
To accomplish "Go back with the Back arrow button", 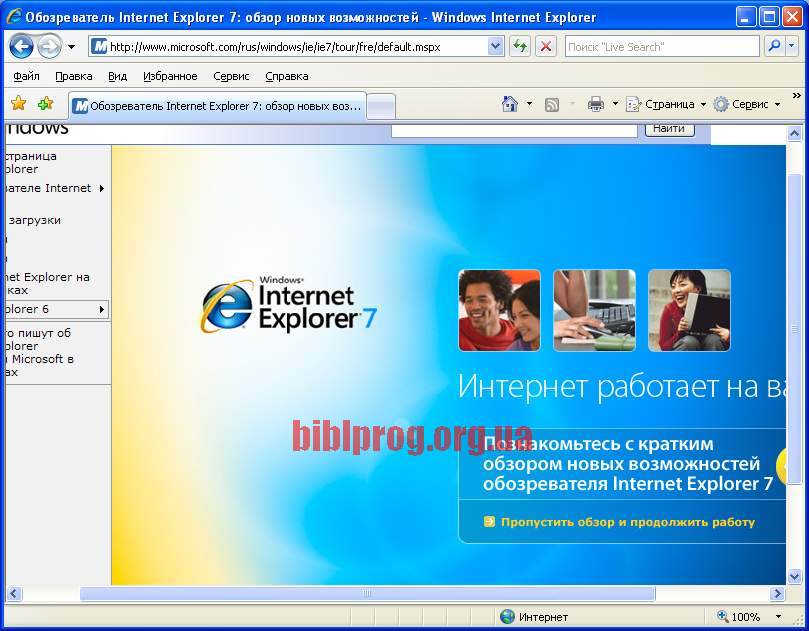I will click(x=22, y=47).
